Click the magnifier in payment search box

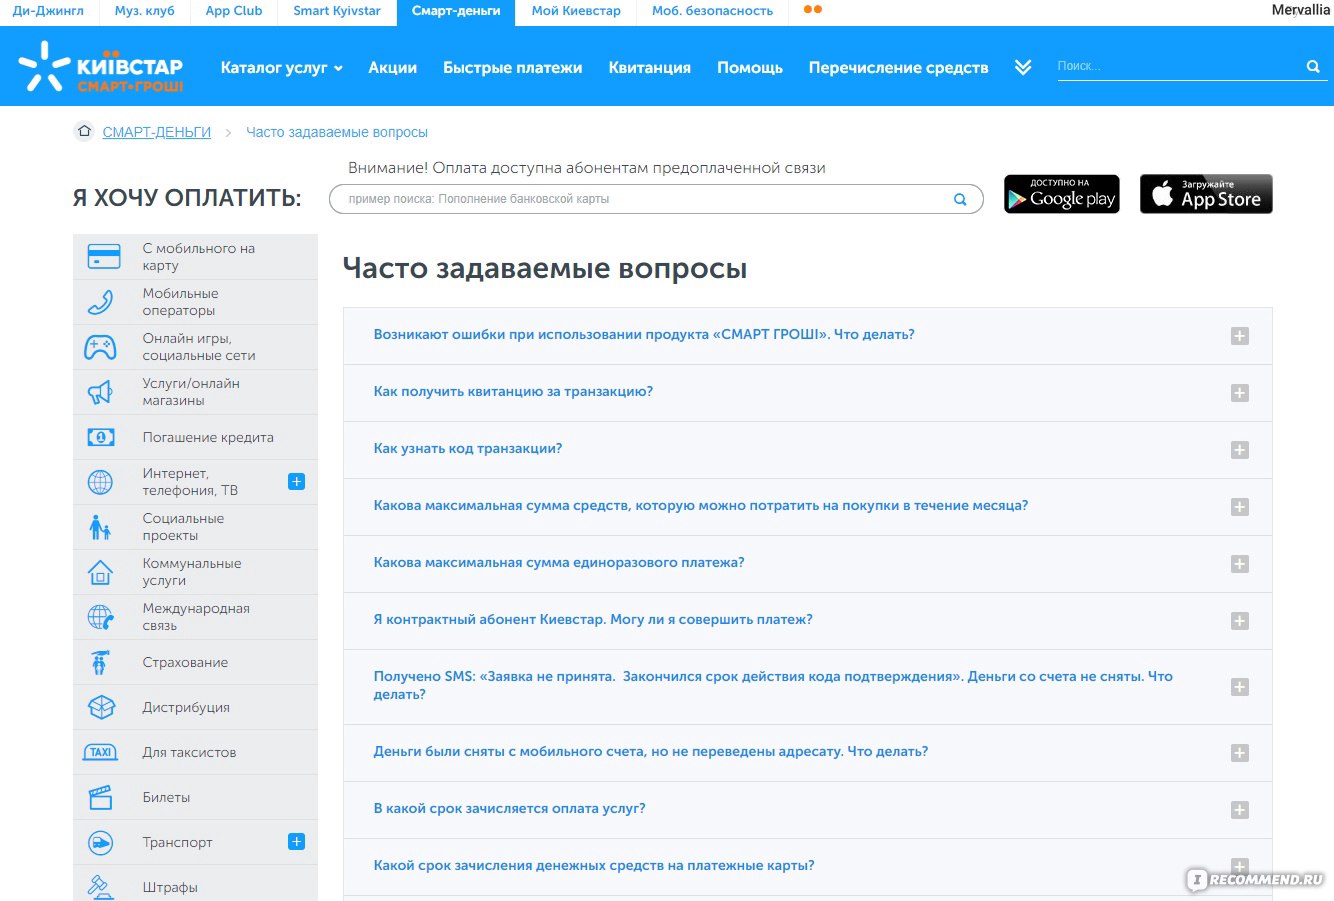[960, 199]
